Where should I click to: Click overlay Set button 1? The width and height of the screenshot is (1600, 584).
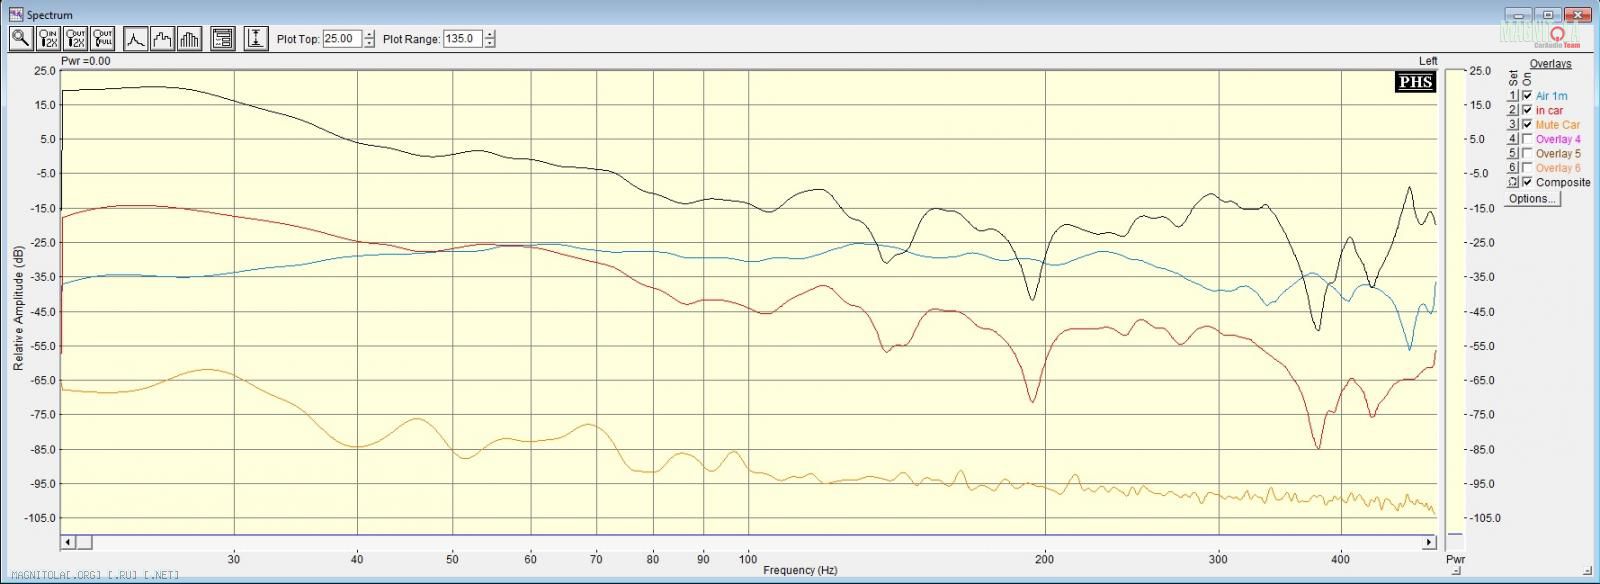(x=1513, y=96)
